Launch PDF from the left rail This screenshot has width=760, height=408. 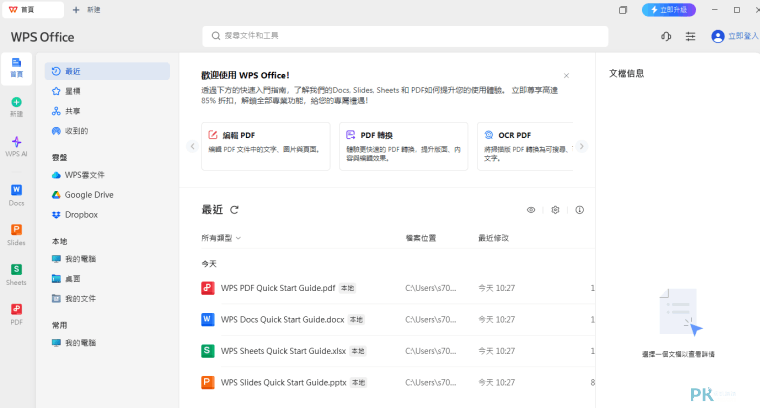[x=16, y=314]
